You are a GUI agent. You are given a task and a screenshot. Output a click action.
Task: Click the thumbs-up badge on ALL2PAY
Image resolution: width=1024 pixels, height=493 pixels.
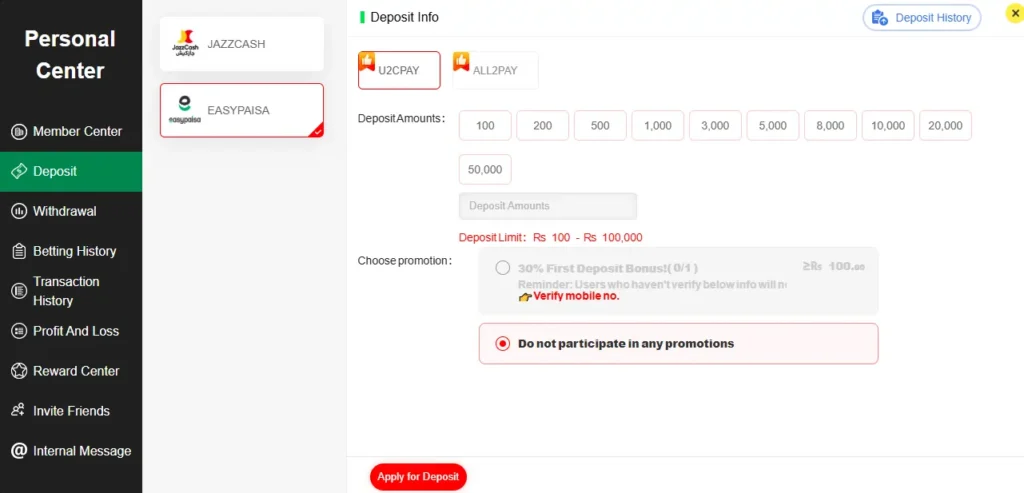(x=461, y=61)
